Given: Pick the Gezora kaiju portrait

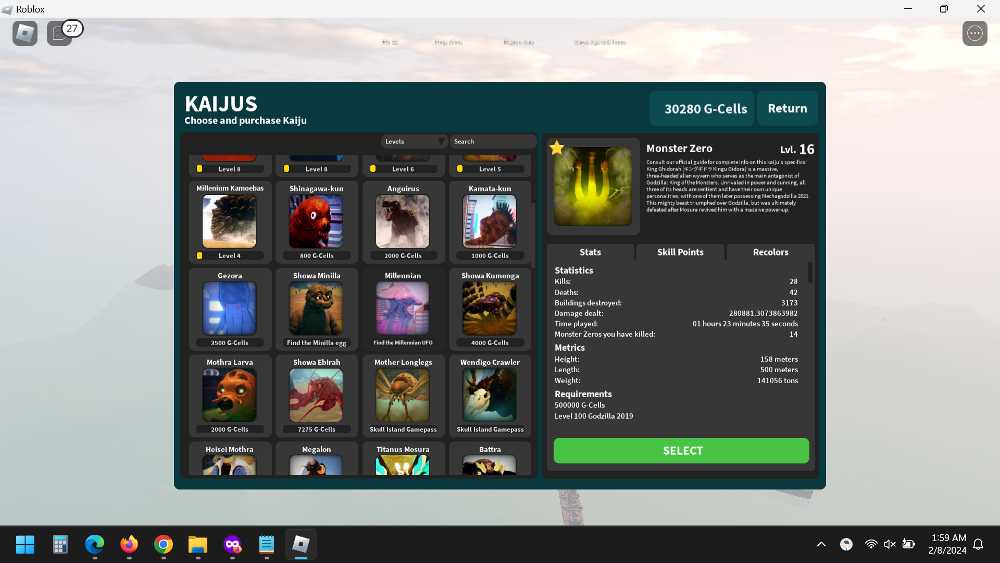Looking at the screenshot, I should [230, 309].
